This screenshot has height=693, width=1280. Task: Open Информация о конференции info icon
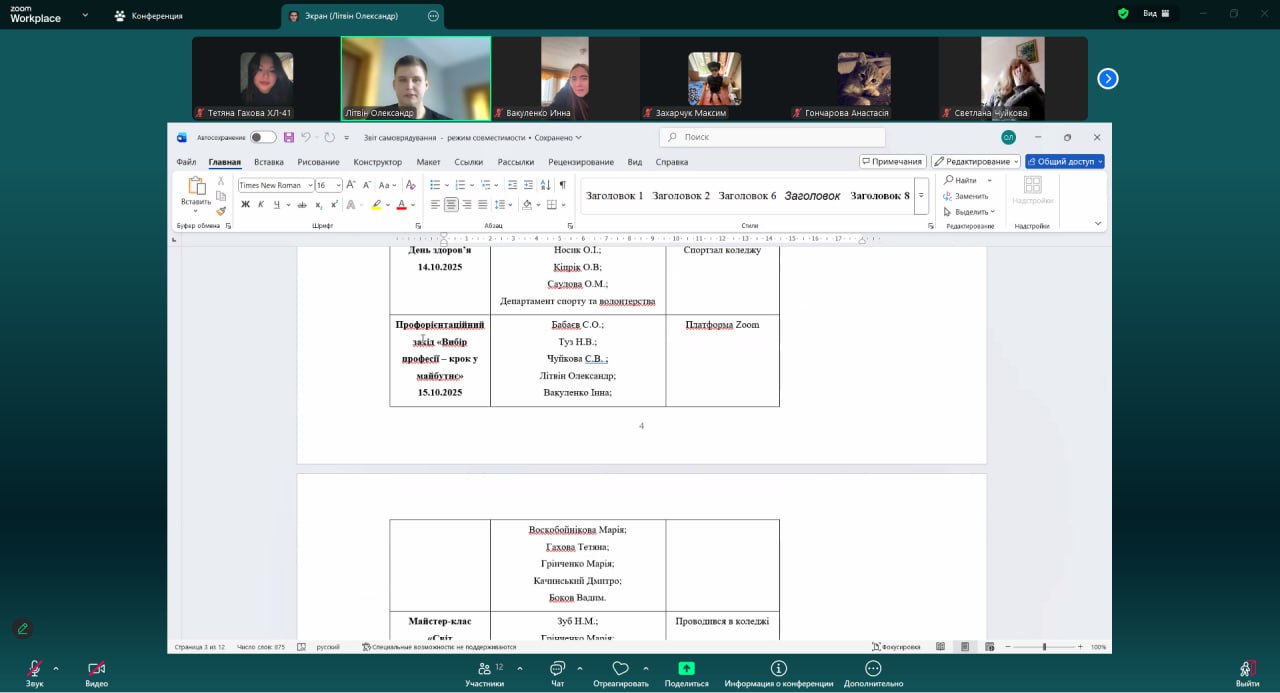(x=778, y=668)
